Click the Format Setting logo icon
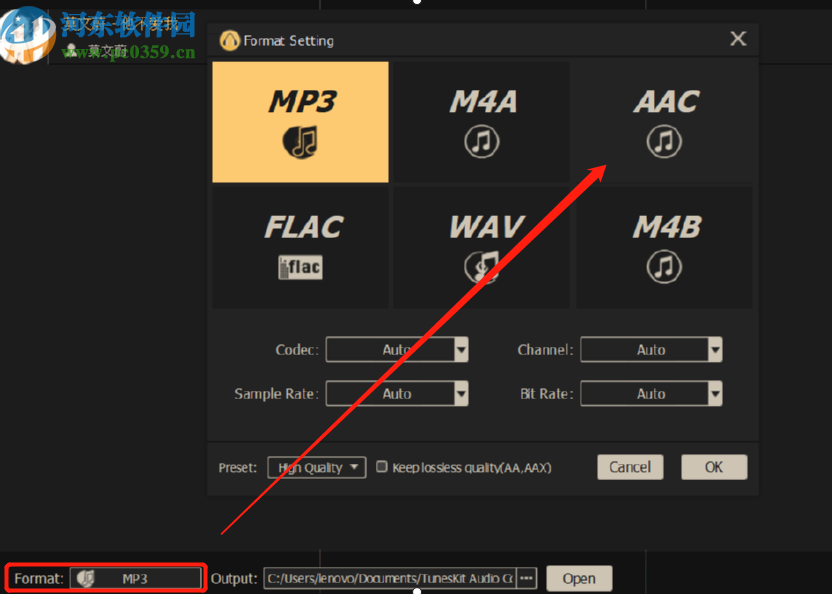Image resolution: width=832 pixels, height=594 pixels. pyautogui.click(x=230, y=40)
